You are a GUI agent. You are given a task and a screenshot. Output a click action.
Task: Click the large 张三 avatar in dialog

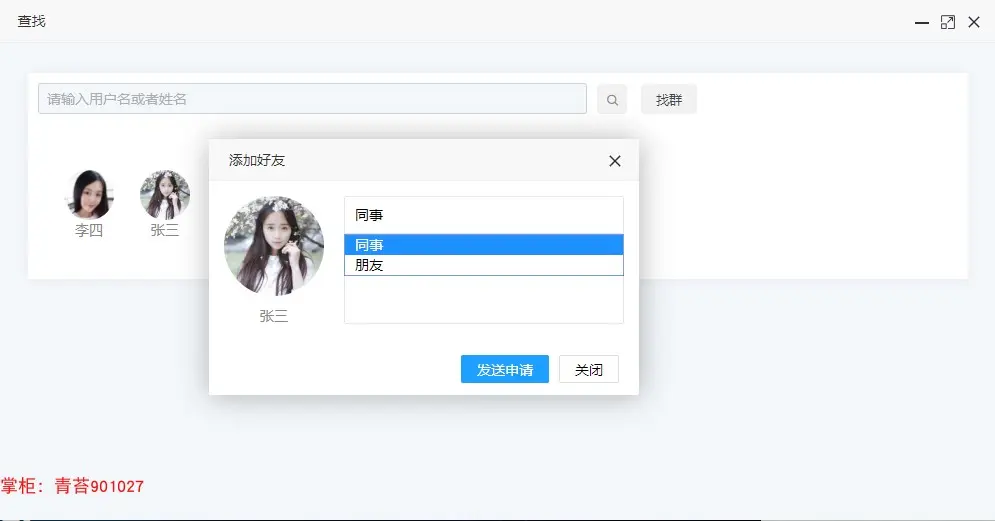coord(274,246)
